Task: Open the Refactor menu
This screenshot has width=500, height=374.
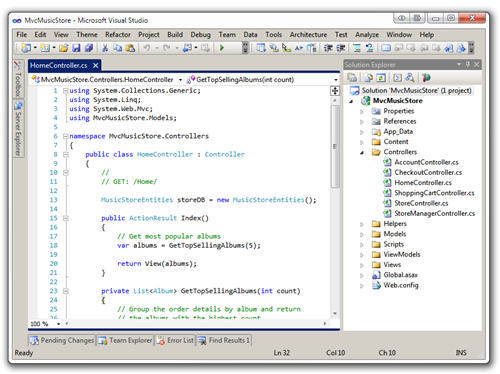Action: 118,35
